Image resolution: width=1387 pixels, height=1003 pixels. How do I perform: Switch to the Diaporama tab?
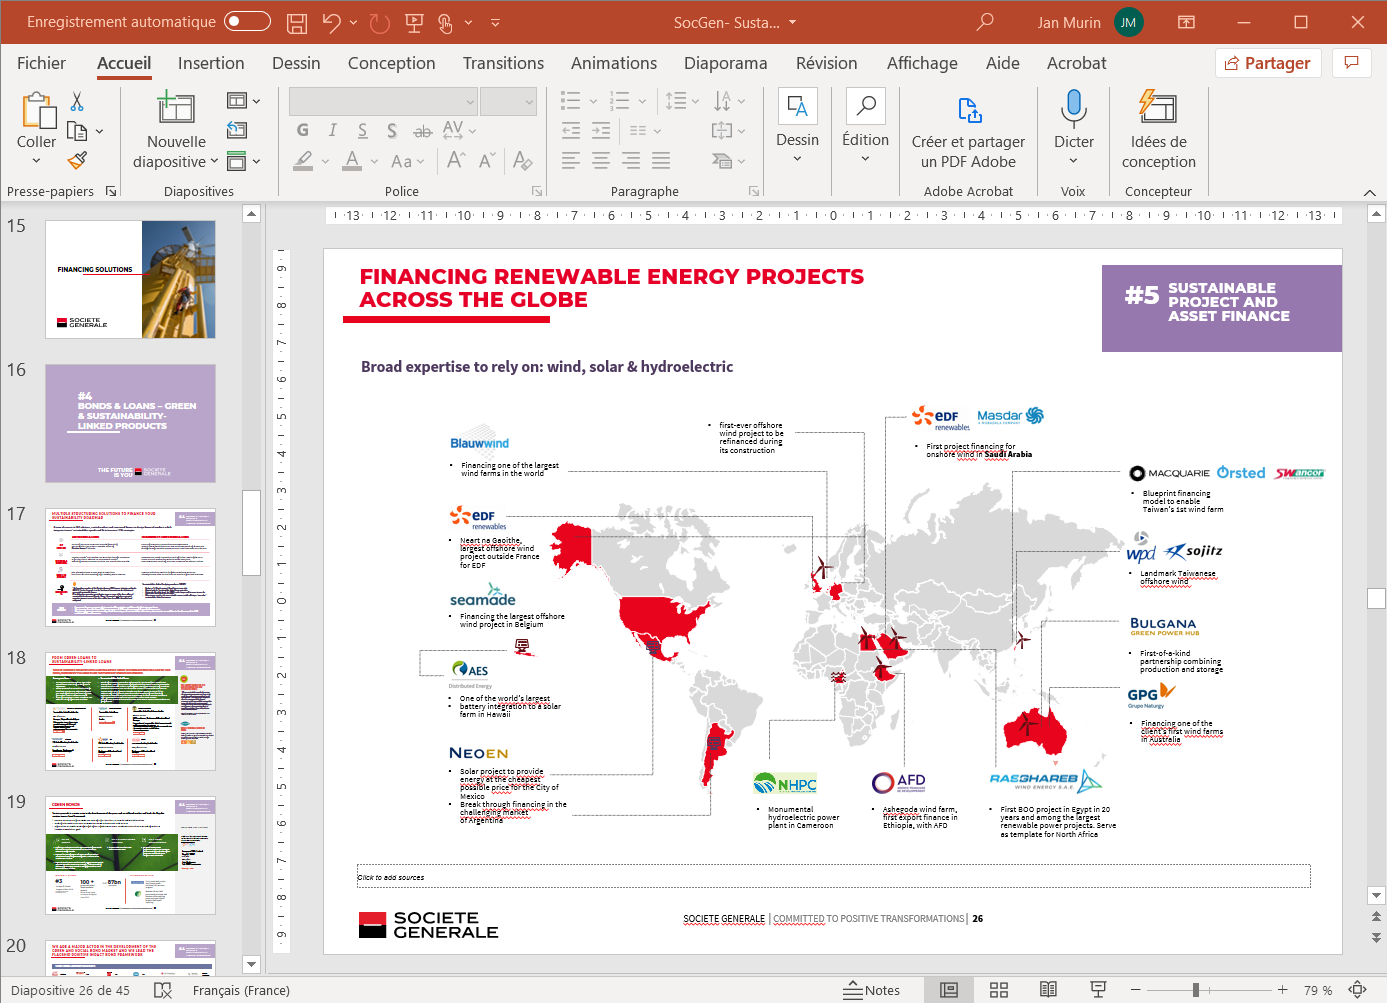pos(726,63)
